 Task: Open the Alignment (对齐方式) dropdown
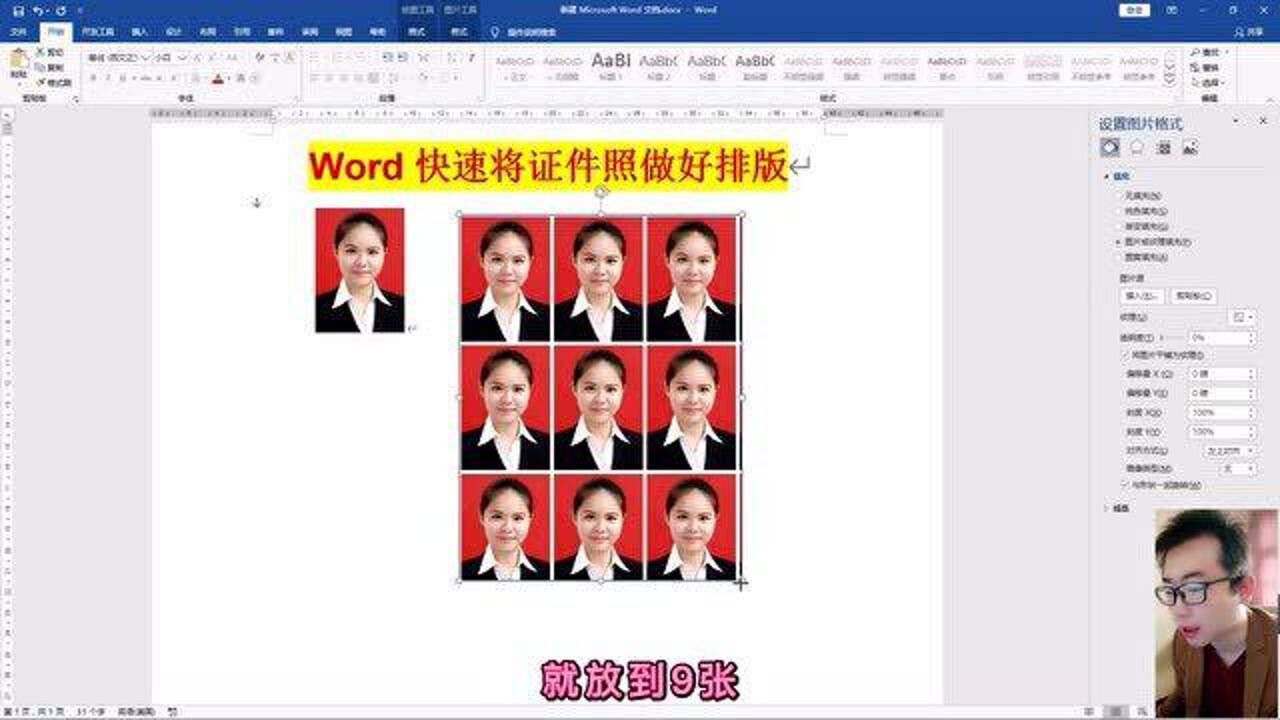pyautogui.click(x=1229, y=450)
